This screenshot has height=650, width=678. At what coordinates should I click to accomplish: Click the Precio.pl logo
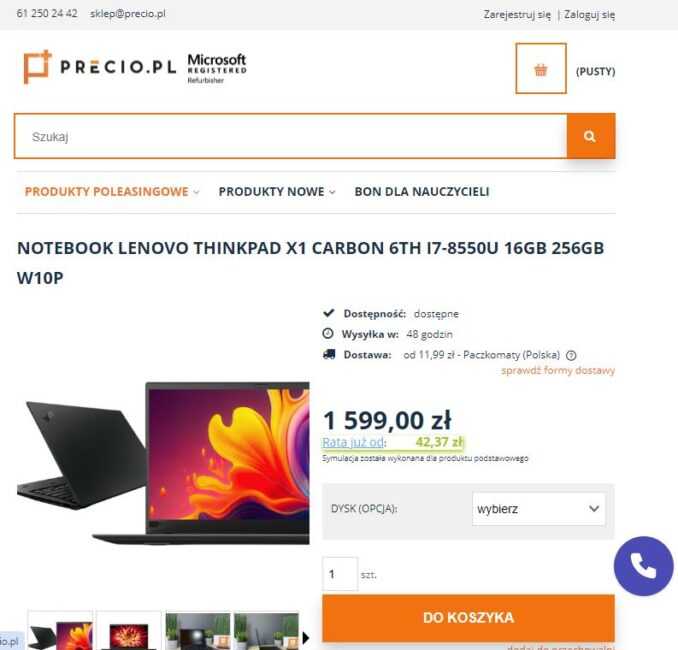99,67
